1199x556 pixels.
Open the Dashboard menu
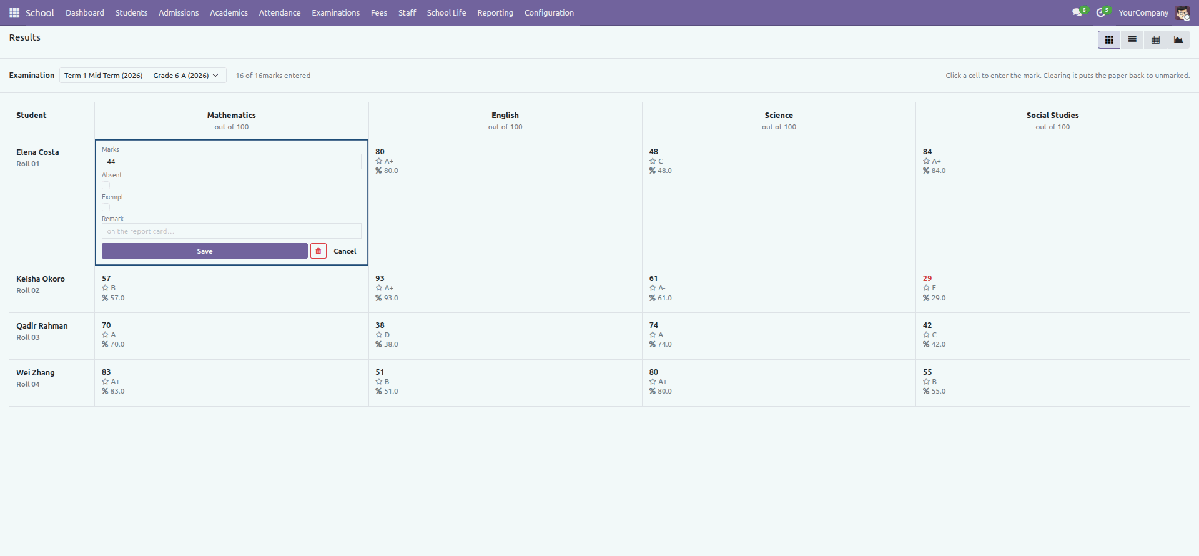(x=85, y=13)
